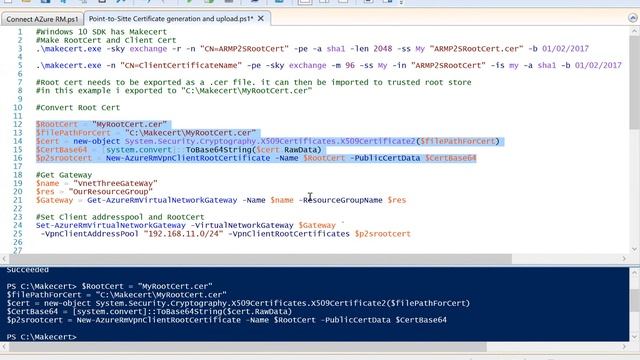This screenshot has height=360, width=640.
Task: Click the console line starting "$CertBase64 ="
Action: click(x=149, y=311)
